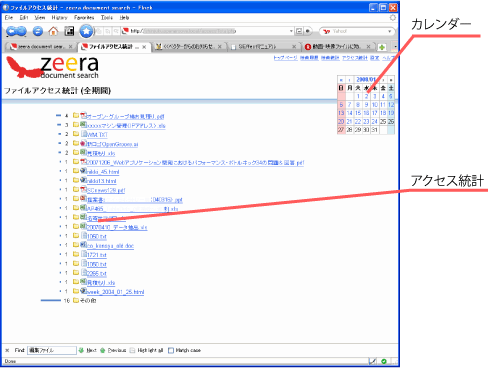Open the week_2004_01_25.html link

(x=115, y=292)
